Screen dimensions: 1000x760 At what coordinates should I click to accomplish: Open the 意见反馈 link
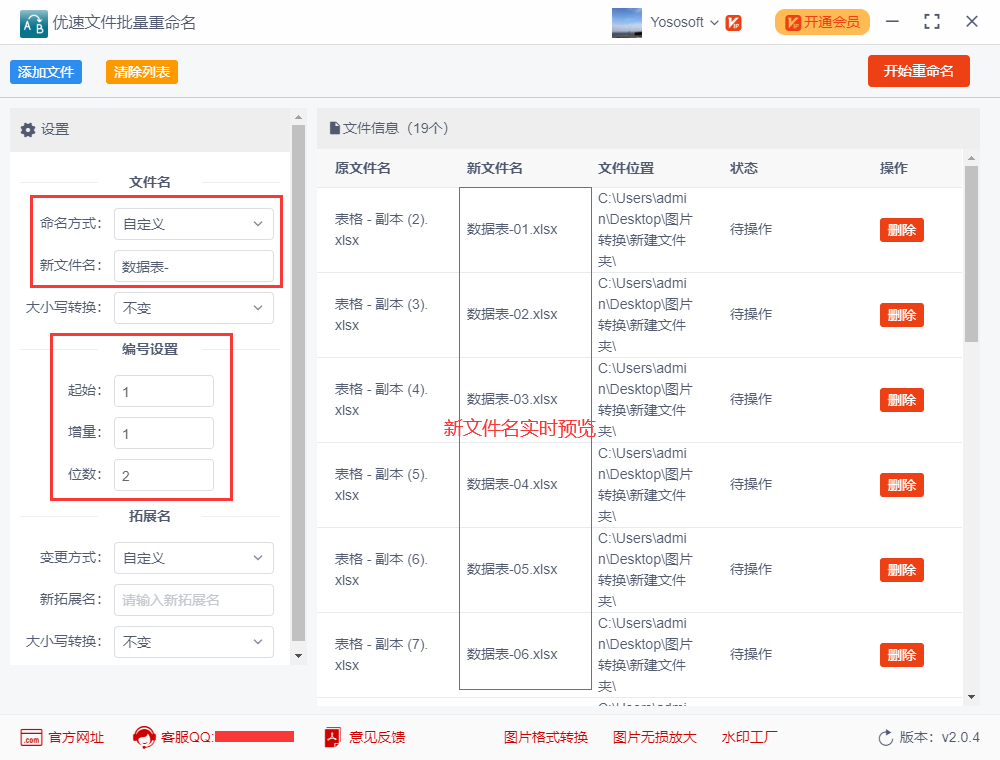(377, 738)
